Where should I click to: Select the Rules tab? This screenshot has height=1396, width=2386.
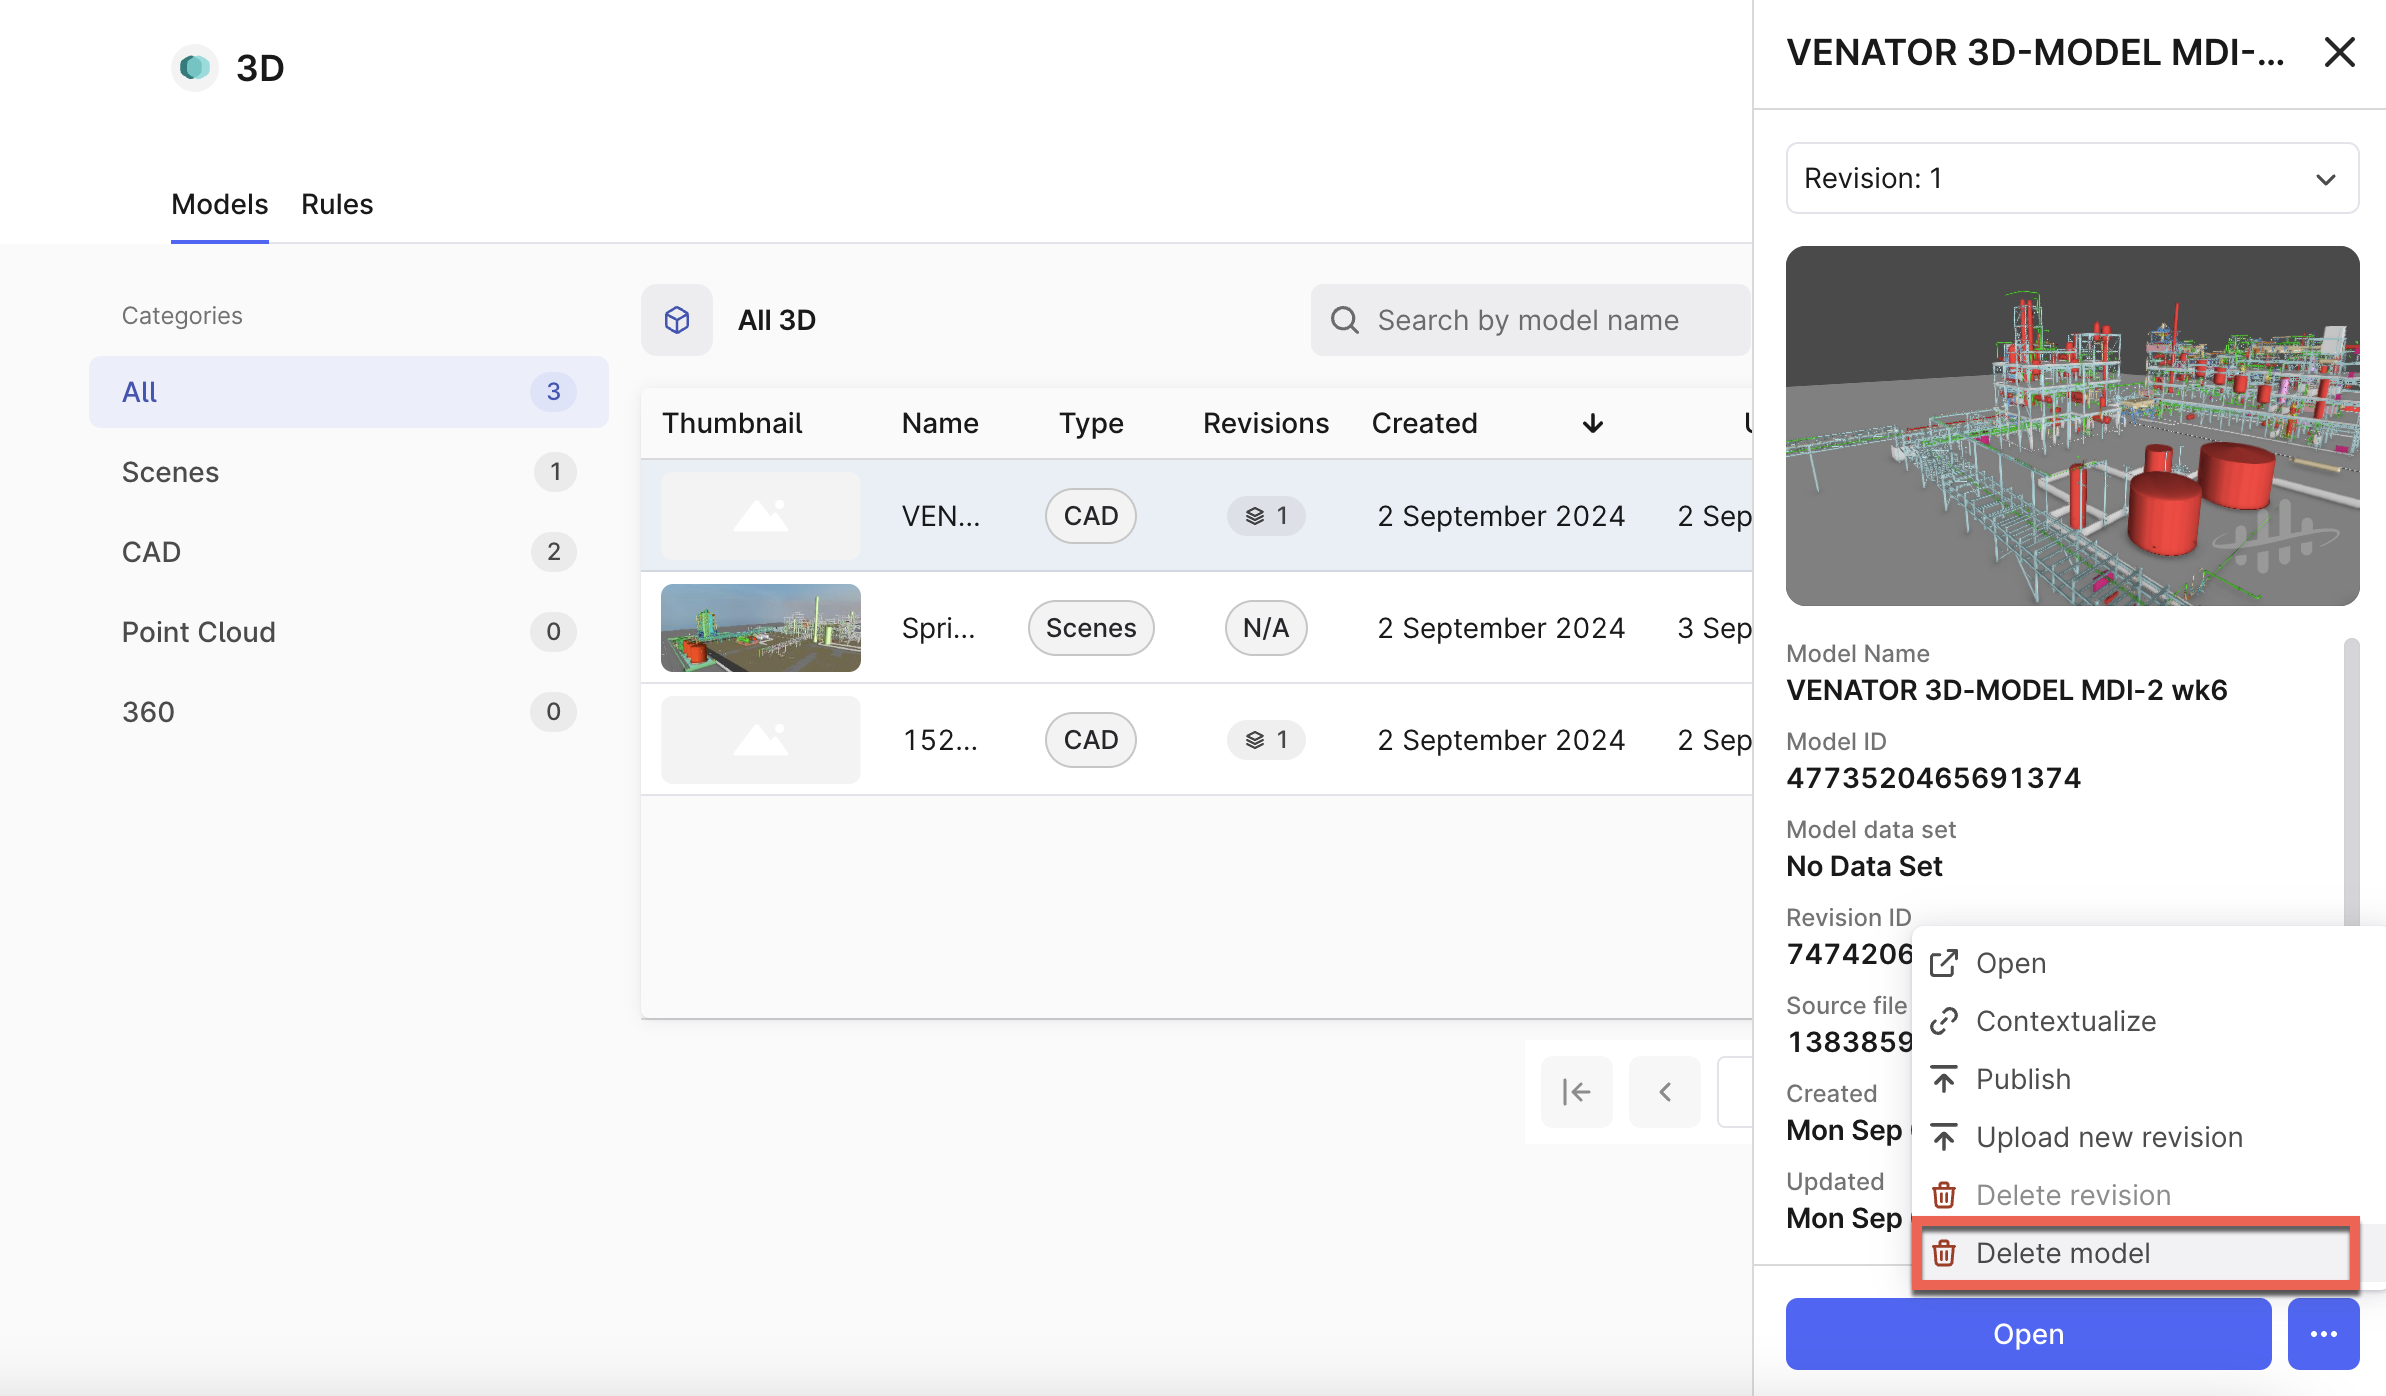pos(334,203)
